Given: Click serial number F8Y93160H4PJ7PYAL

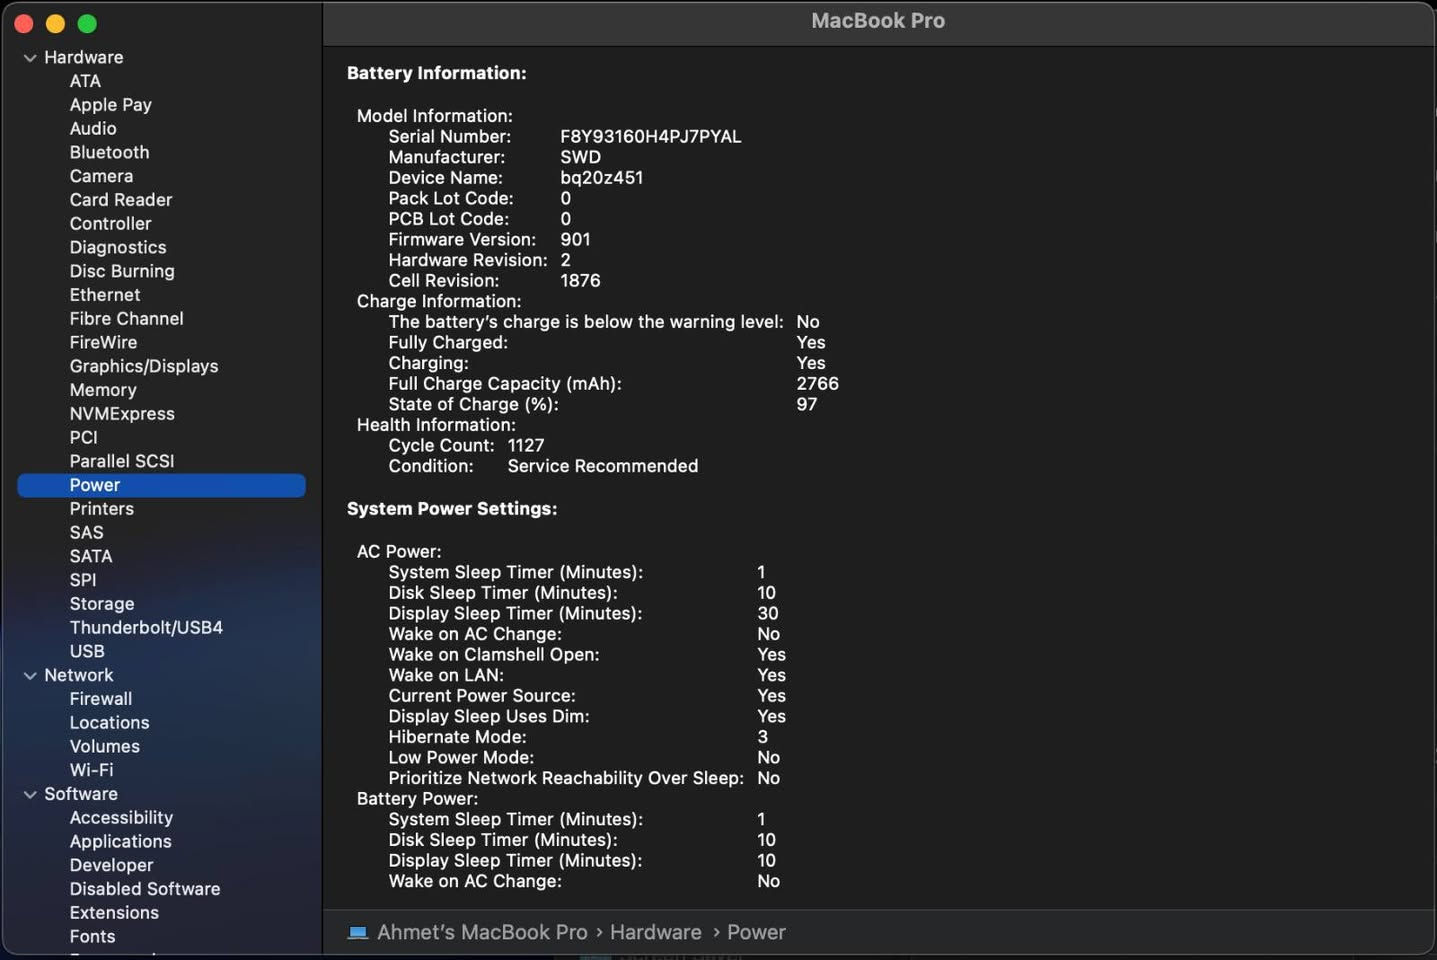Looking at the screenshot, I should [651, 137].
